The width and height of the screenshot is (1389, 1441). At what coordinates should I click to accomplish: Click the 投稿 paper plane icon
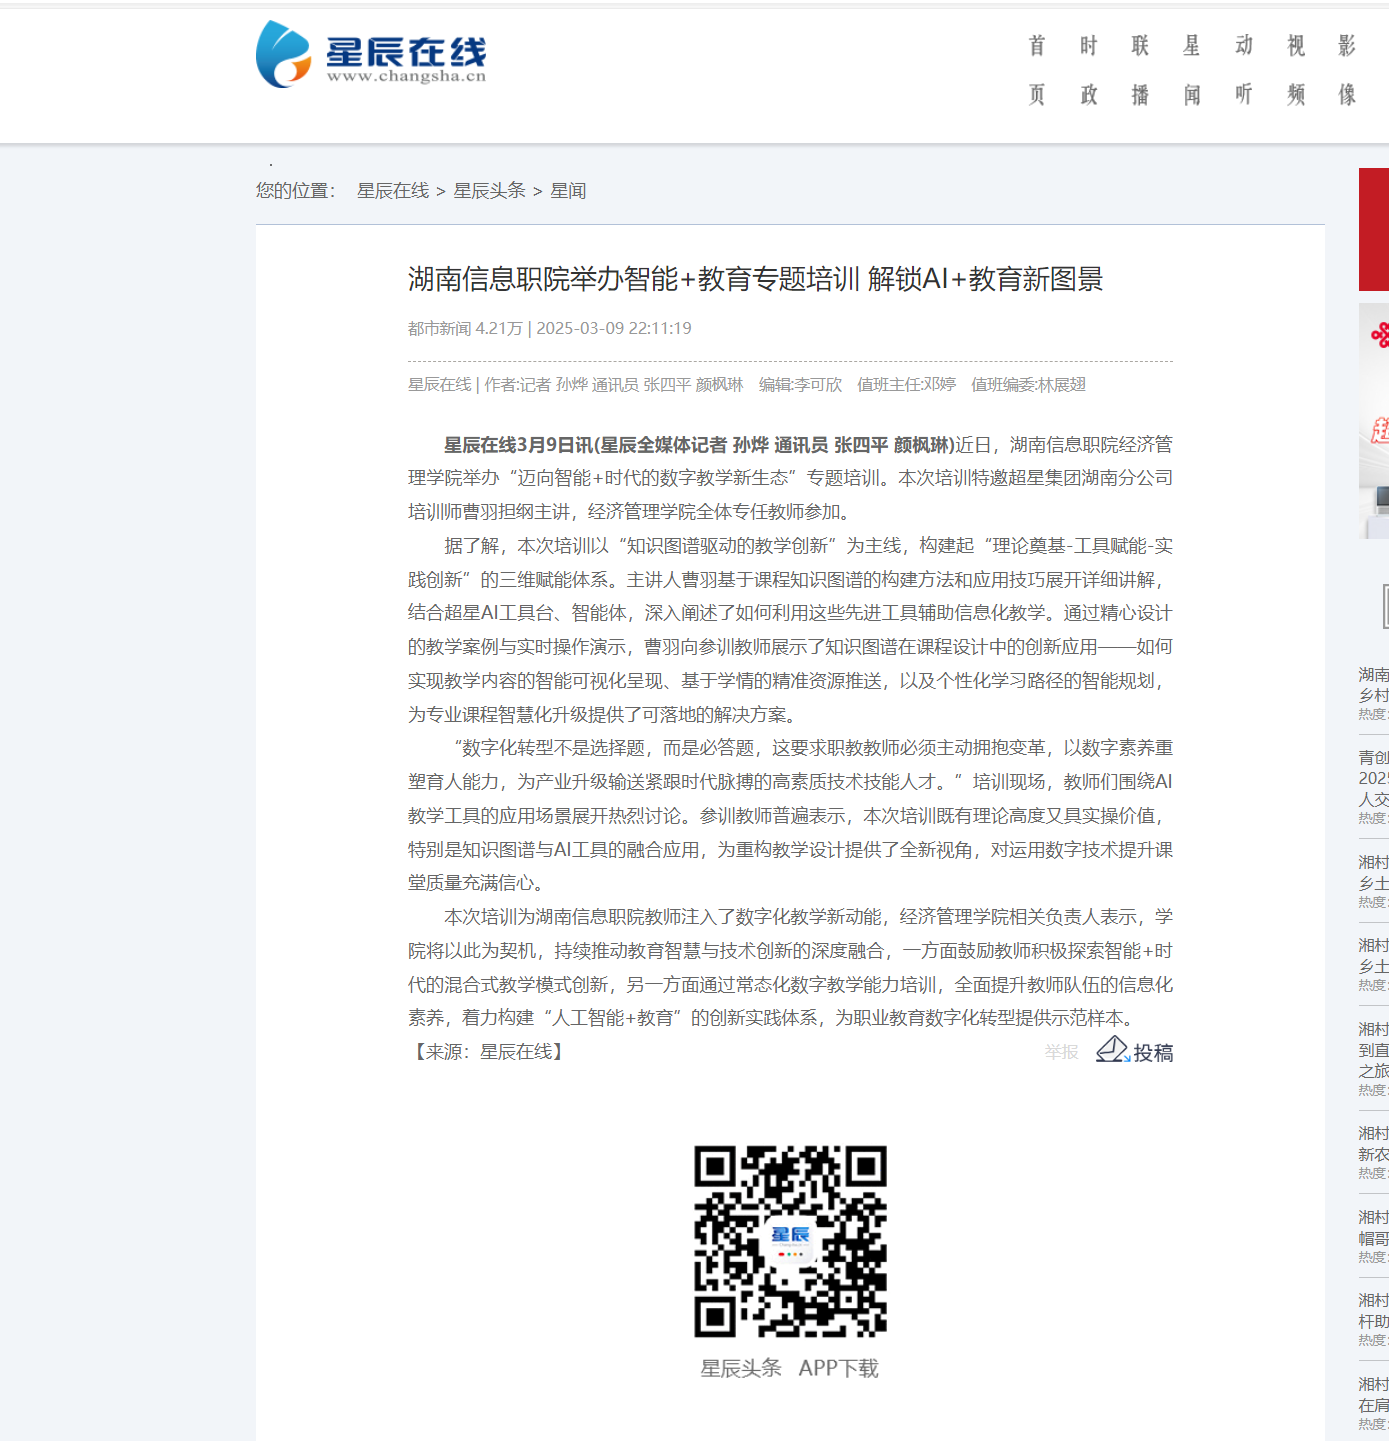1111,1050
